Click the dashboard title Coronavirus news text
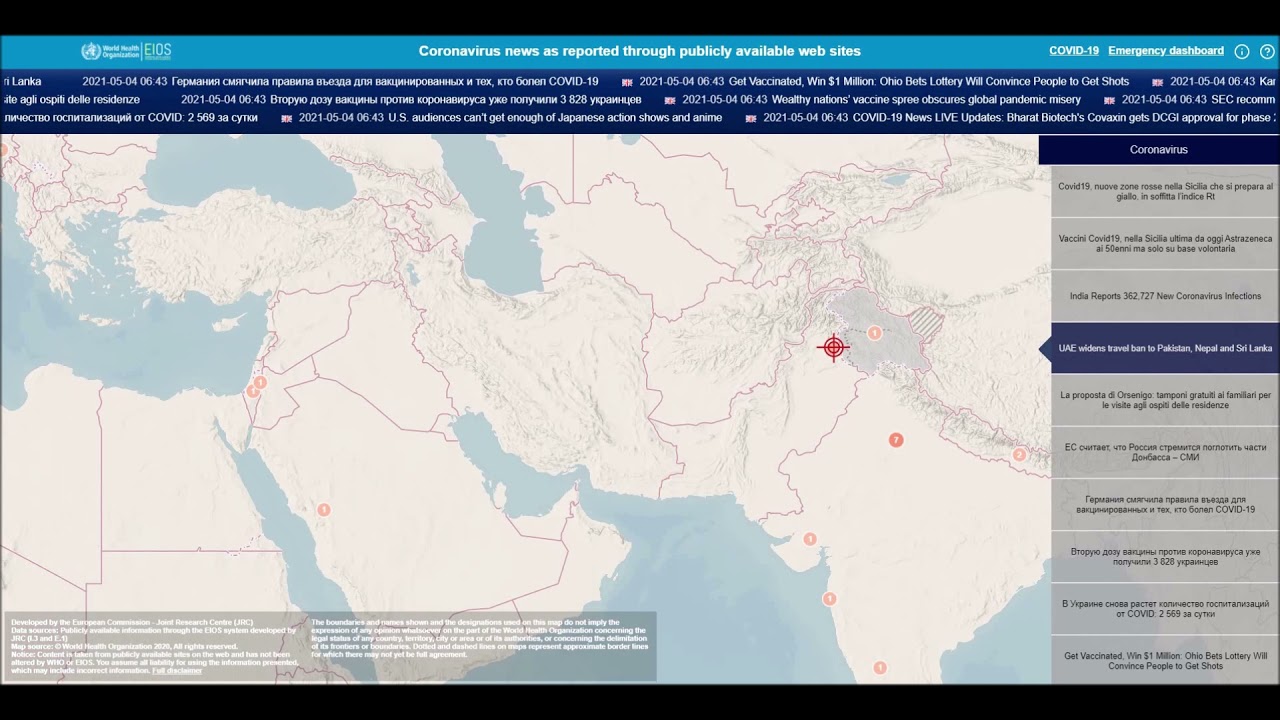The width and height of the screenshot is (1280, 720). click(639, 51)
